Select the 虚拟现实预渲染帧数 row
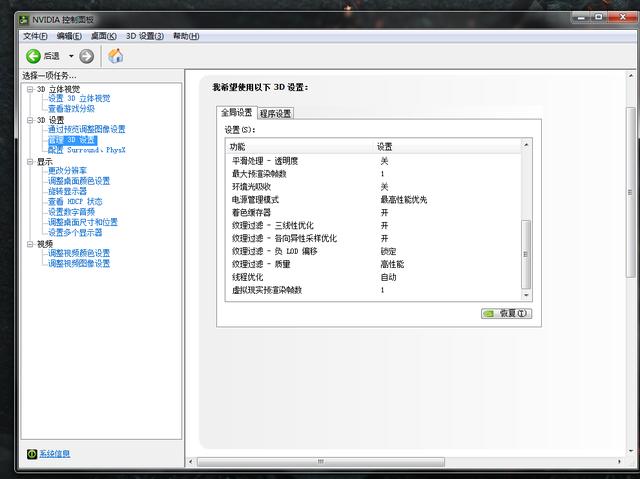Image resolution: width=640 pixels, height=479 pixels. (373, 290)
